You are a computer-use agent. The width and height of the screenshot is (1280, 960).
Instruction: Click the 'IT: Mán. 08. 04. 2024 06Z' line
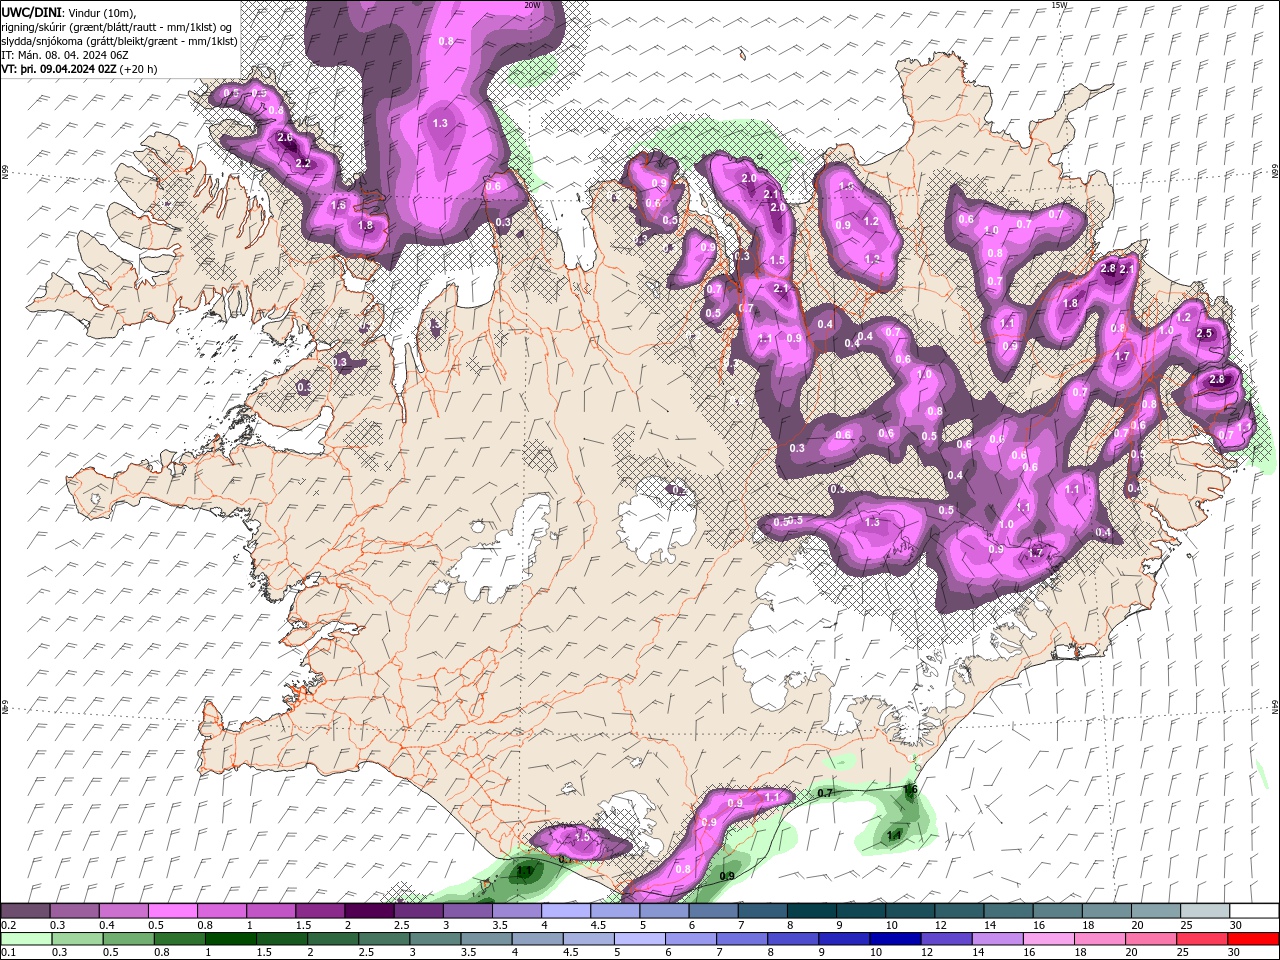(64, 55)
